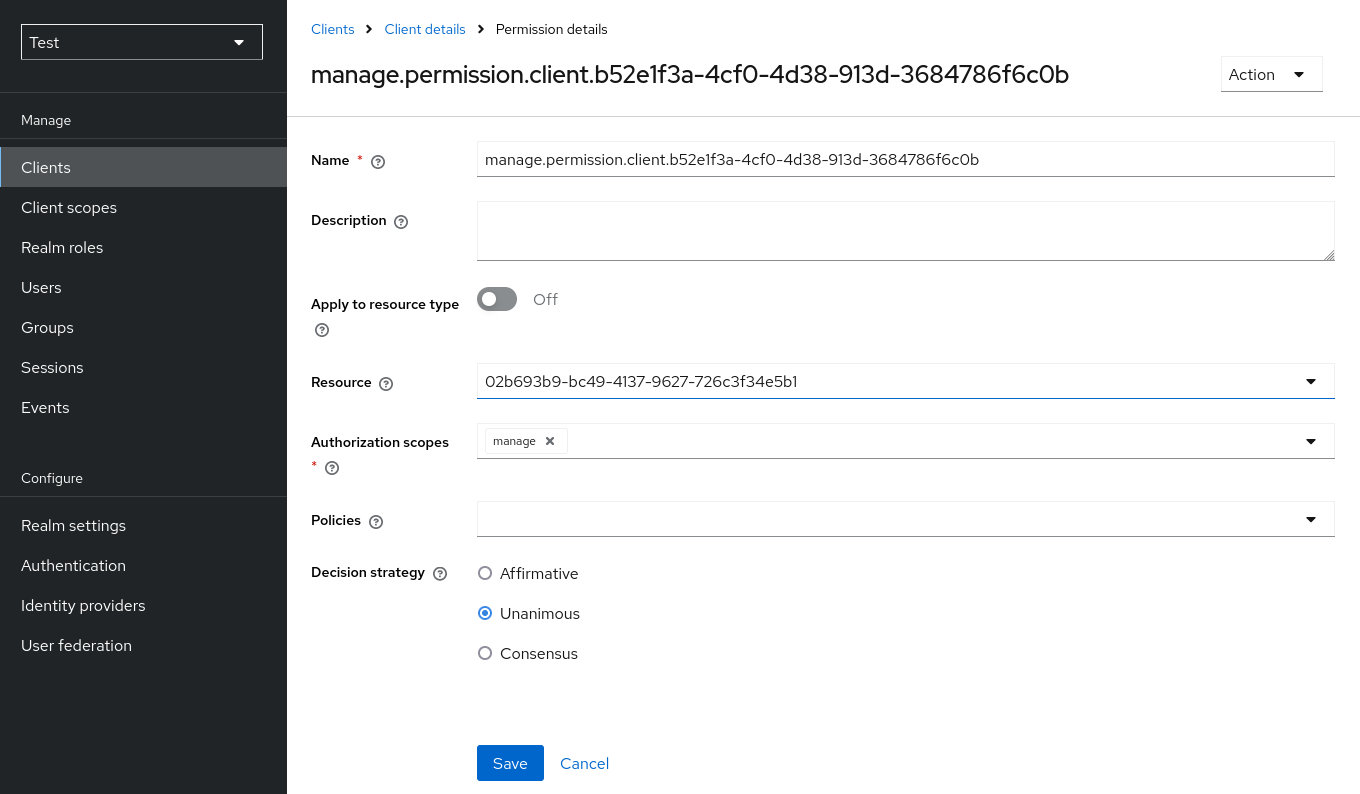Remove the manage authorization scope chip
The height and width of the screenshot is (794, 1360).
(x=549, y=440)
